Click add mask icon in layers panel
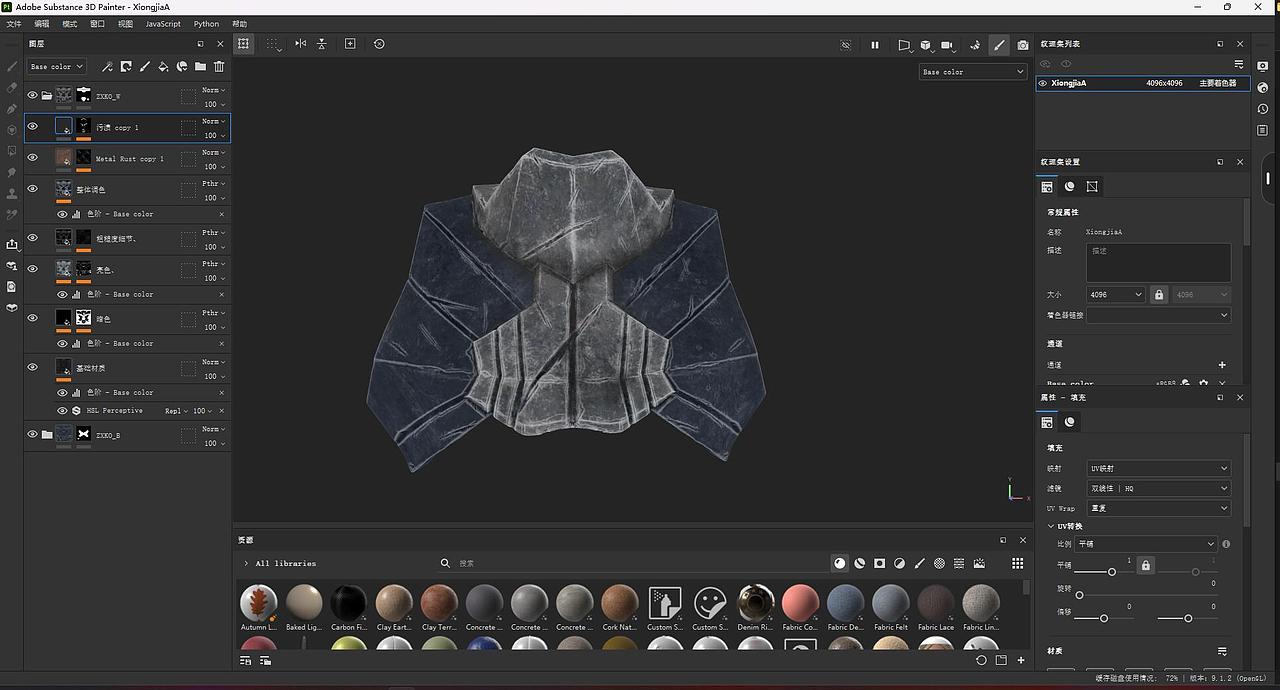The height and width of the screenshot is (690, 1280). point(126,67)
